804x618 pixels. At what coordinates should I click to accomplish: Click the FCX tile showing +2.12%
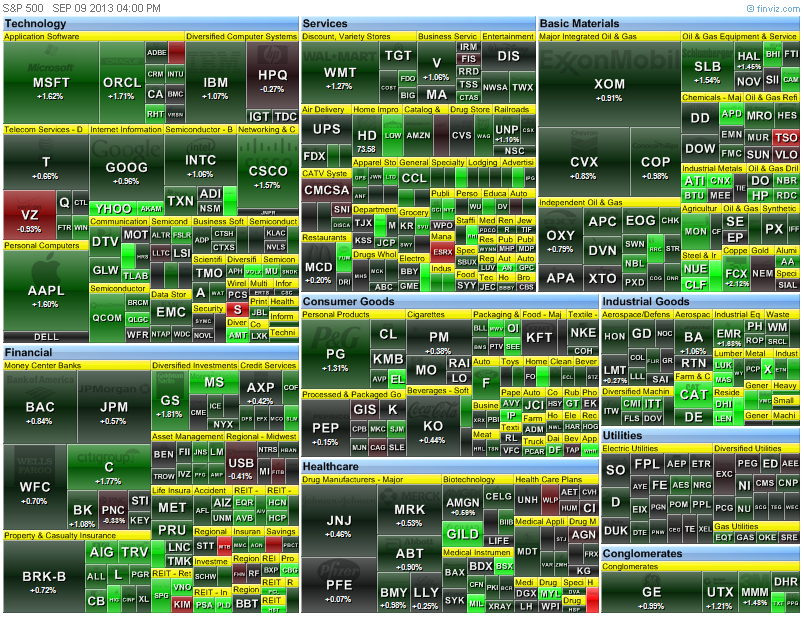(x=736, y=274)
